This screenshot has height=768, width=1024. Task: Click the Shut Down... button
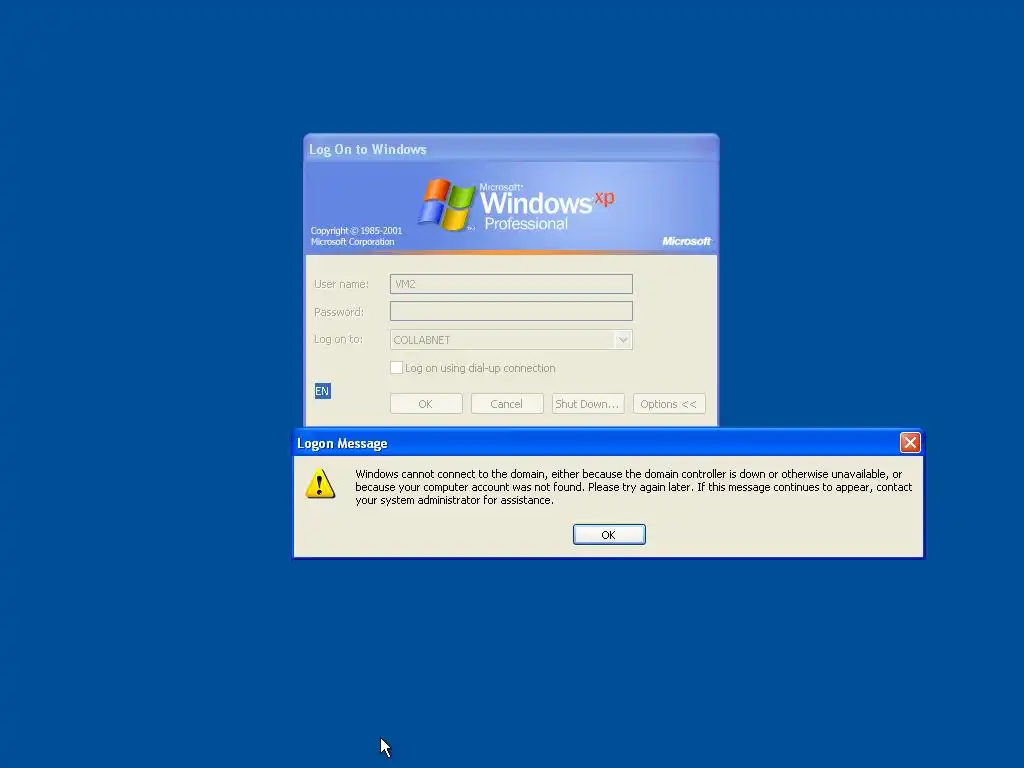[588, 404]
